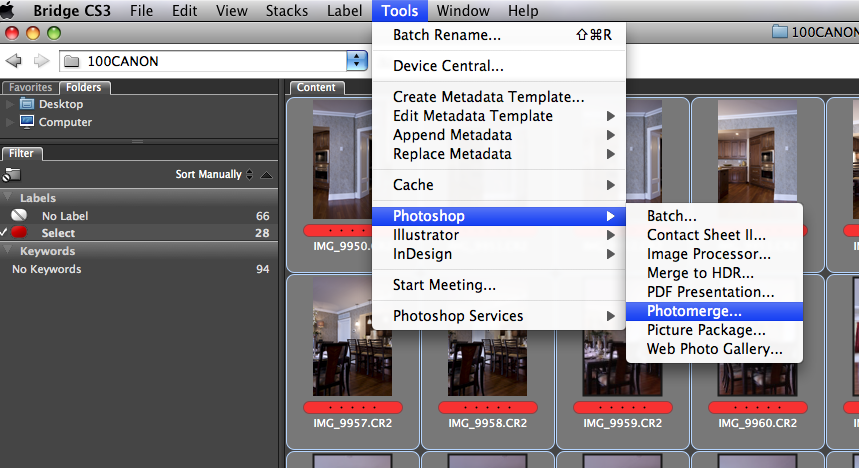
Task: Select the Filter panel tab
Action: pos(21,153)
